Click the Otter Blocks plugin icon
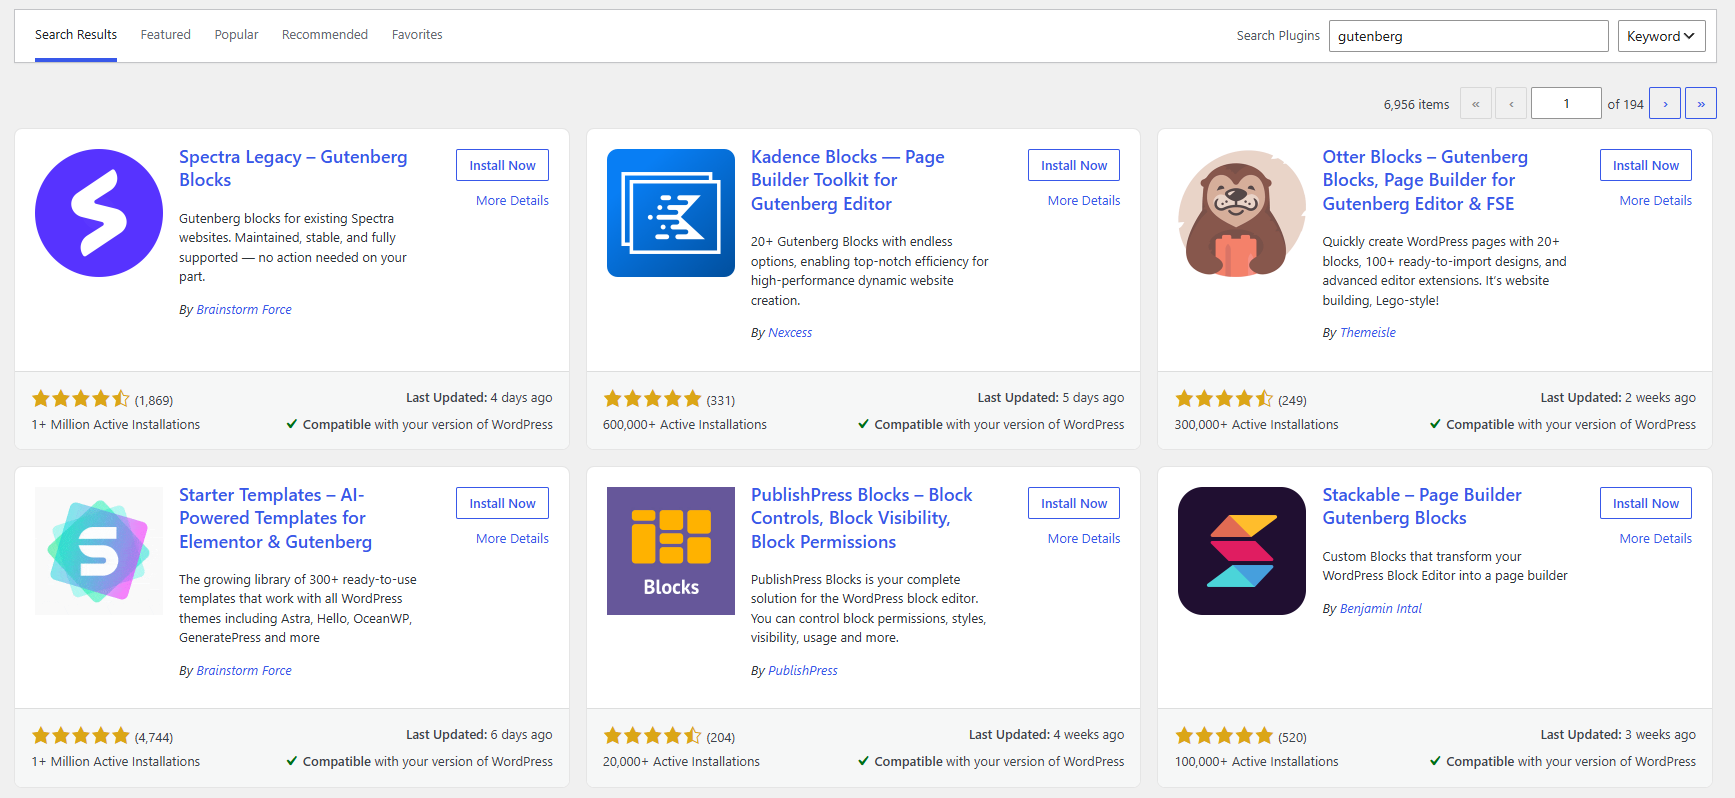1735x798 pixels. pyautogui.click(x=1242, y=213)
